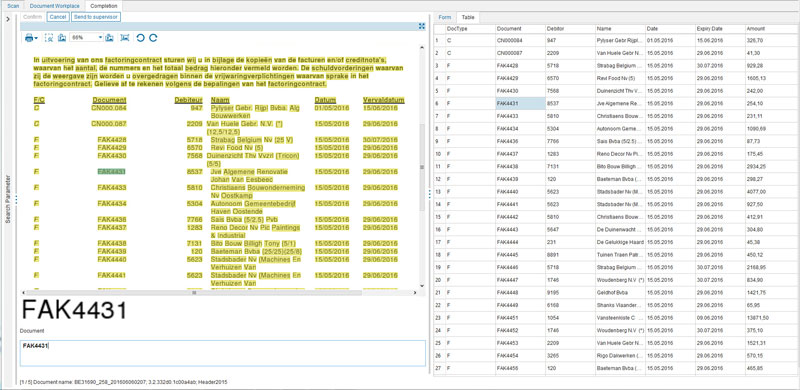Viewport: 800px width, 390px height.
Task: Click amount cell 2934,25
Action: click(x=772, y=166)
